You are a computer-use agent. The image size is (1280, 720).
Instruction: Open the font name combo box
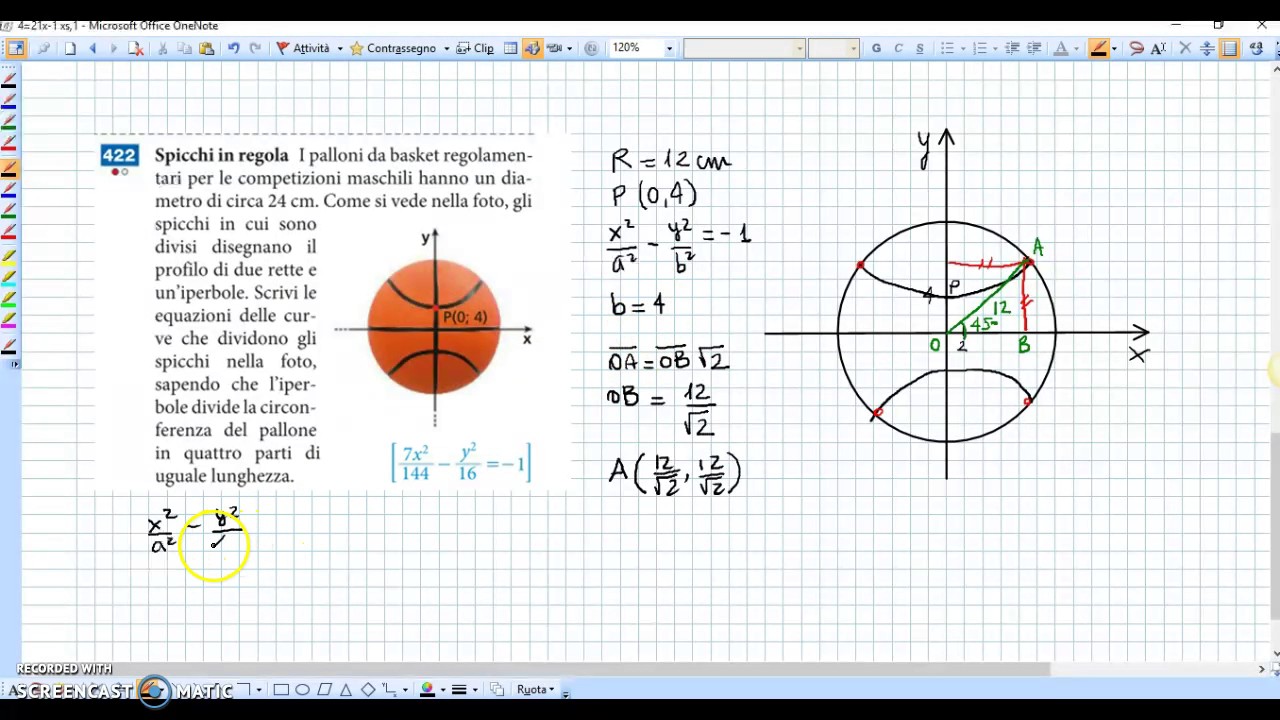pyautogui.click(x=744, y=48)
